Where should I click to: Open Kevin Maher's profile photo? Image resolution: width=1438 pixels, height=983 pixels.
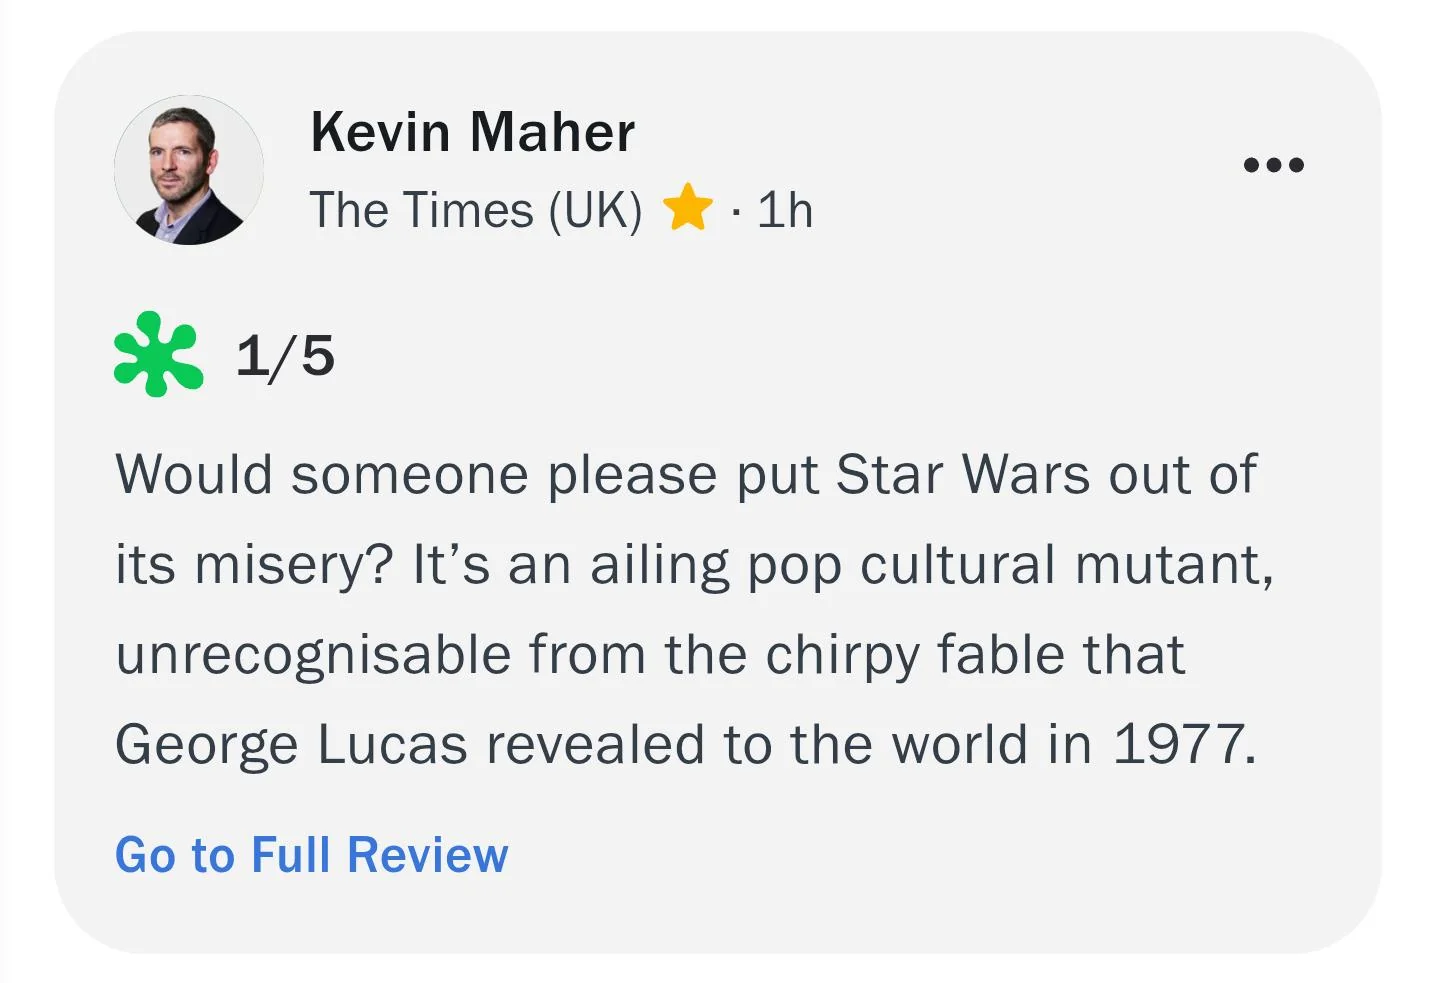(189, 170)
